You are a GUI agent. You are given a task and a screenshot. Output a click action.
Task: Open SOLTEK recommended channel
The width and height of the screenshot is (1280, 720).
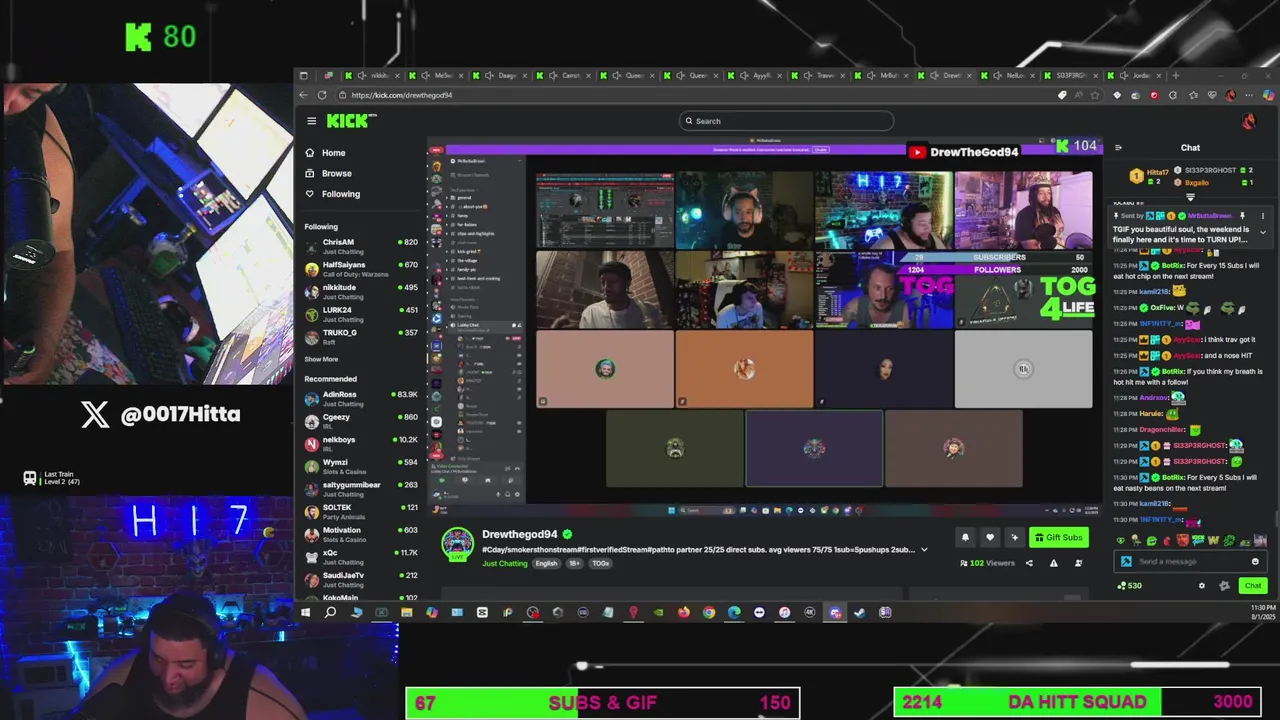pyautogui.click(x=360, y=511)
